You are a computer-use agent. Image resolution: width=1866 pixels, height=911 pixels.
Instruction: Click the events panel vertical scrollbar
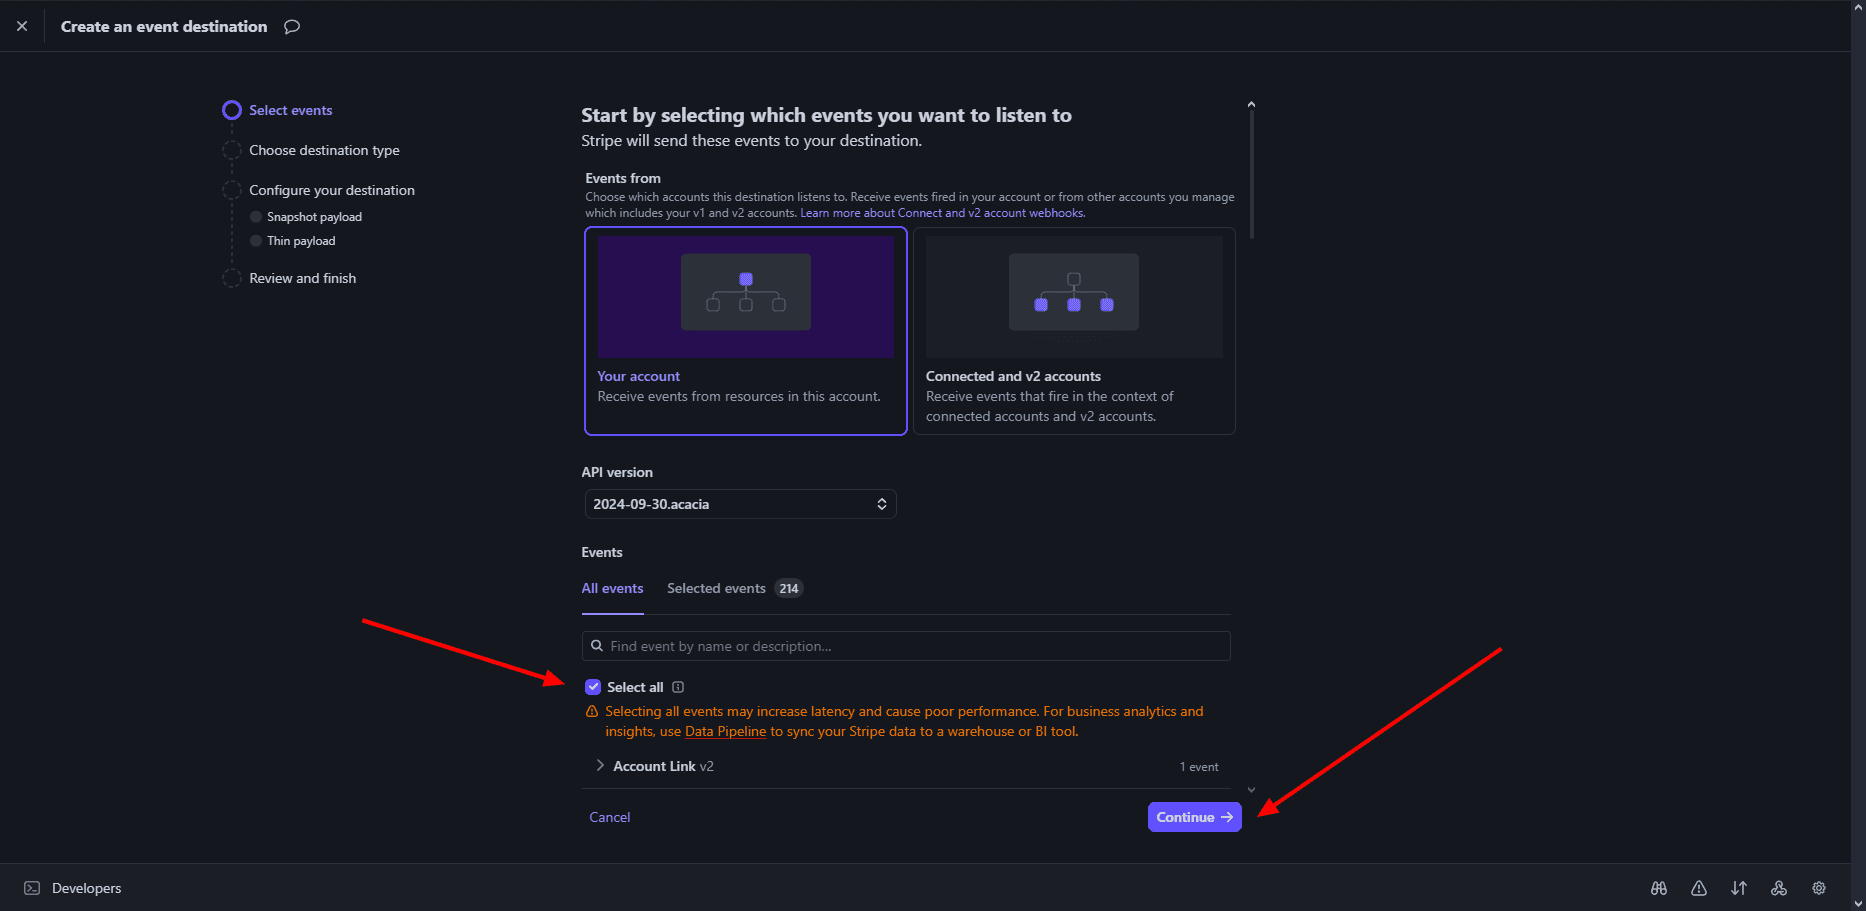coord(1251,170)
